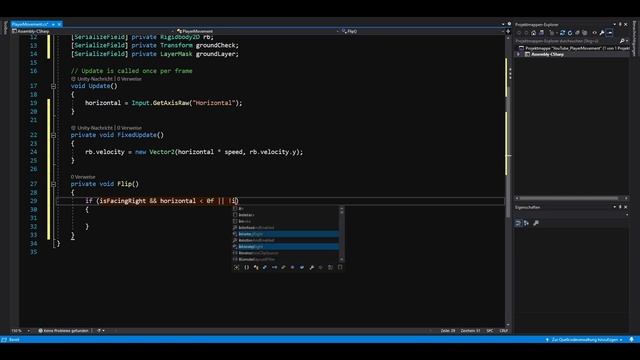Viewport: 640px width, 360px height.
Task: Switch views in the Projektmappen-Explorer toolbar
Action: [542, 33]
